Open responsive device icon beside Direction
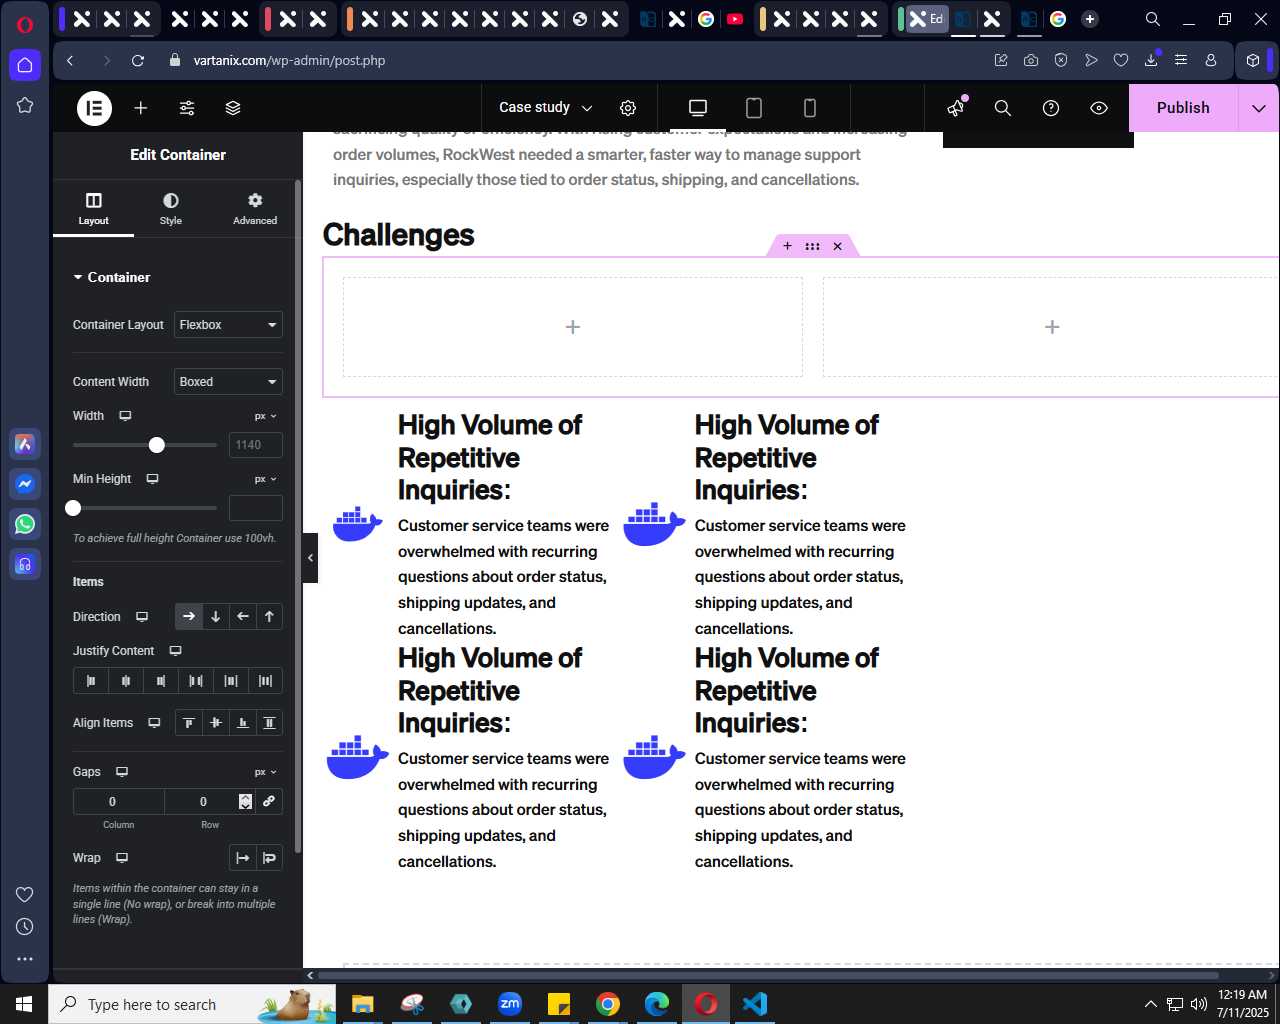The height and width of the screenshot is (1024, 1280). coord(142,617)
